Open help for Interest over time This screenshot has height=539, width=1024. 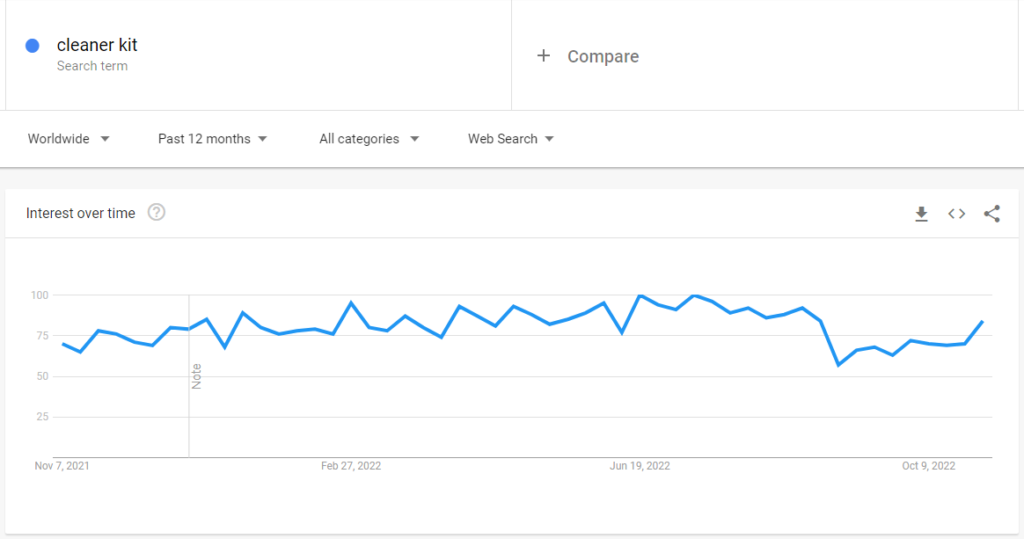point(156,212)
